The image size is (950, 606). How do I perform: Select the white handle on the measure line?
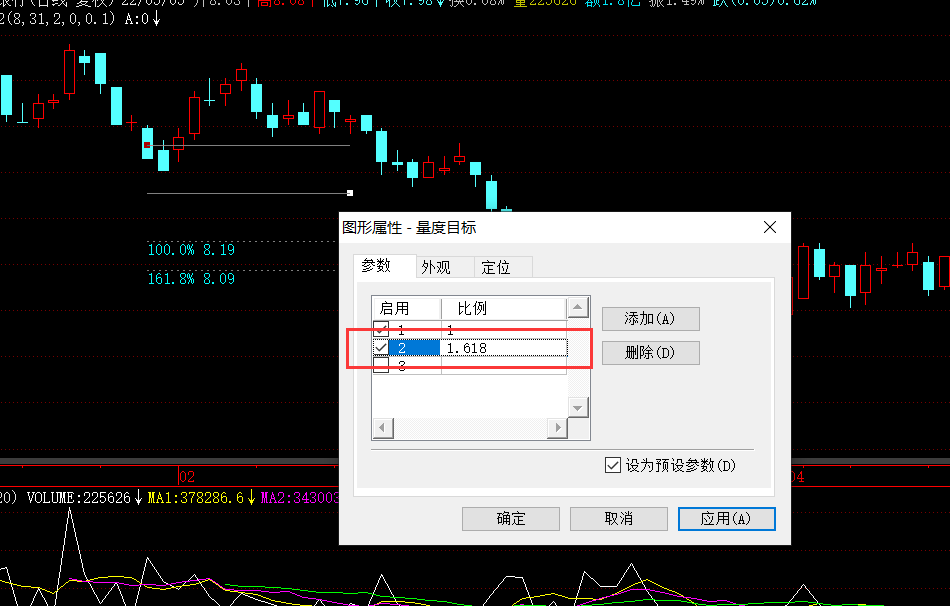click(x=350, y=193)
